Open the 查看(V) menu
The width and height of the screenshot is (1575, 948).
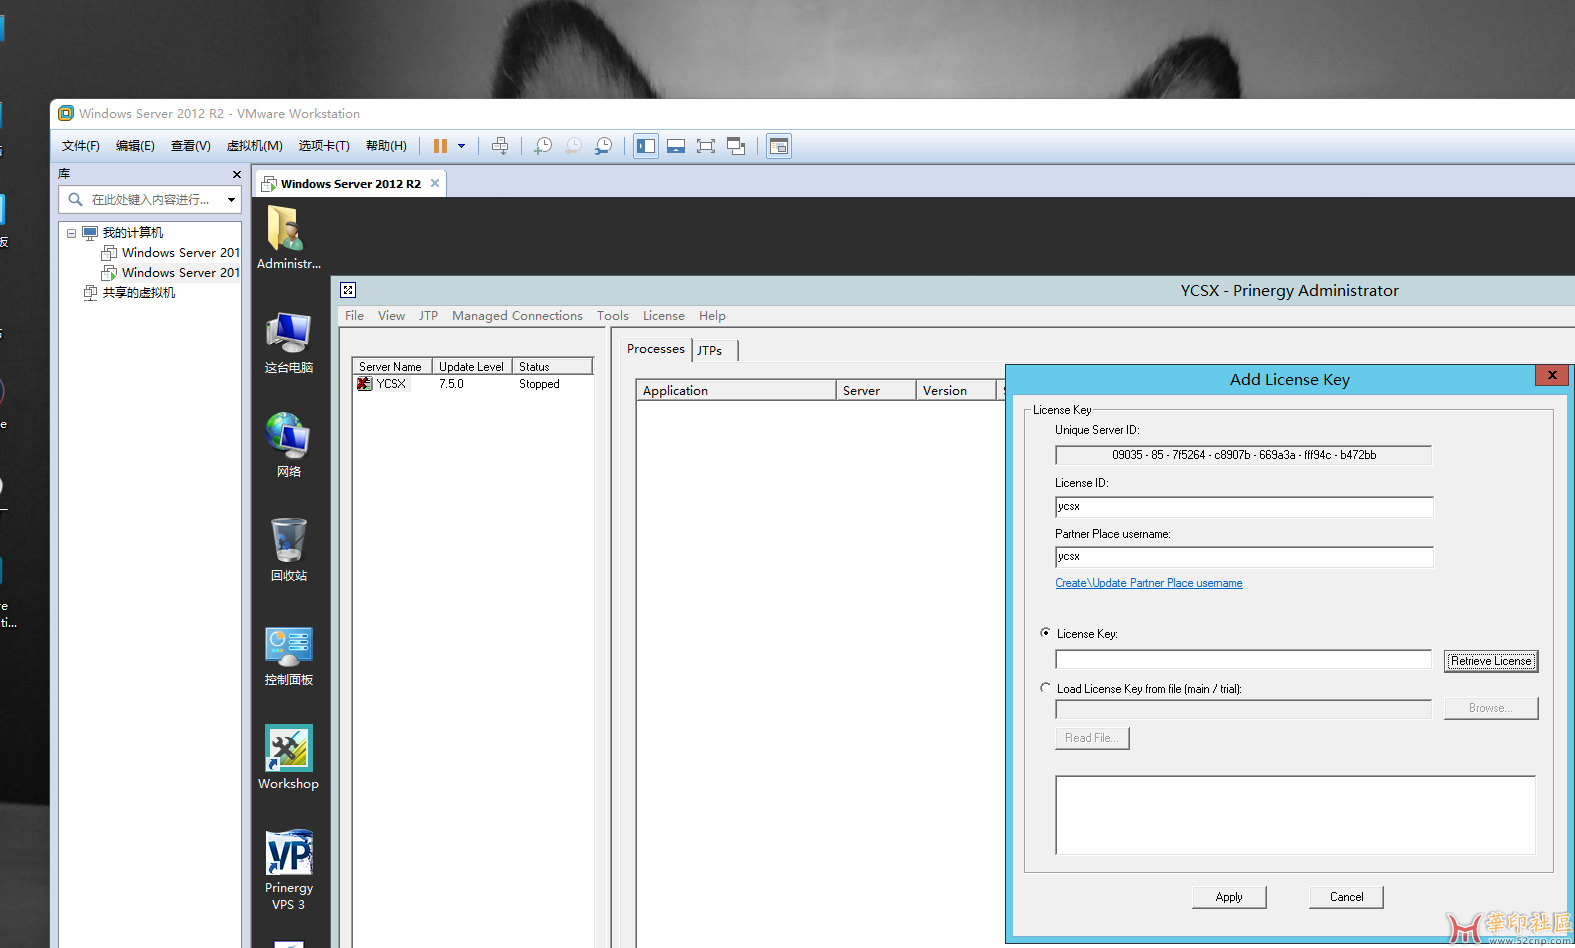191,146
